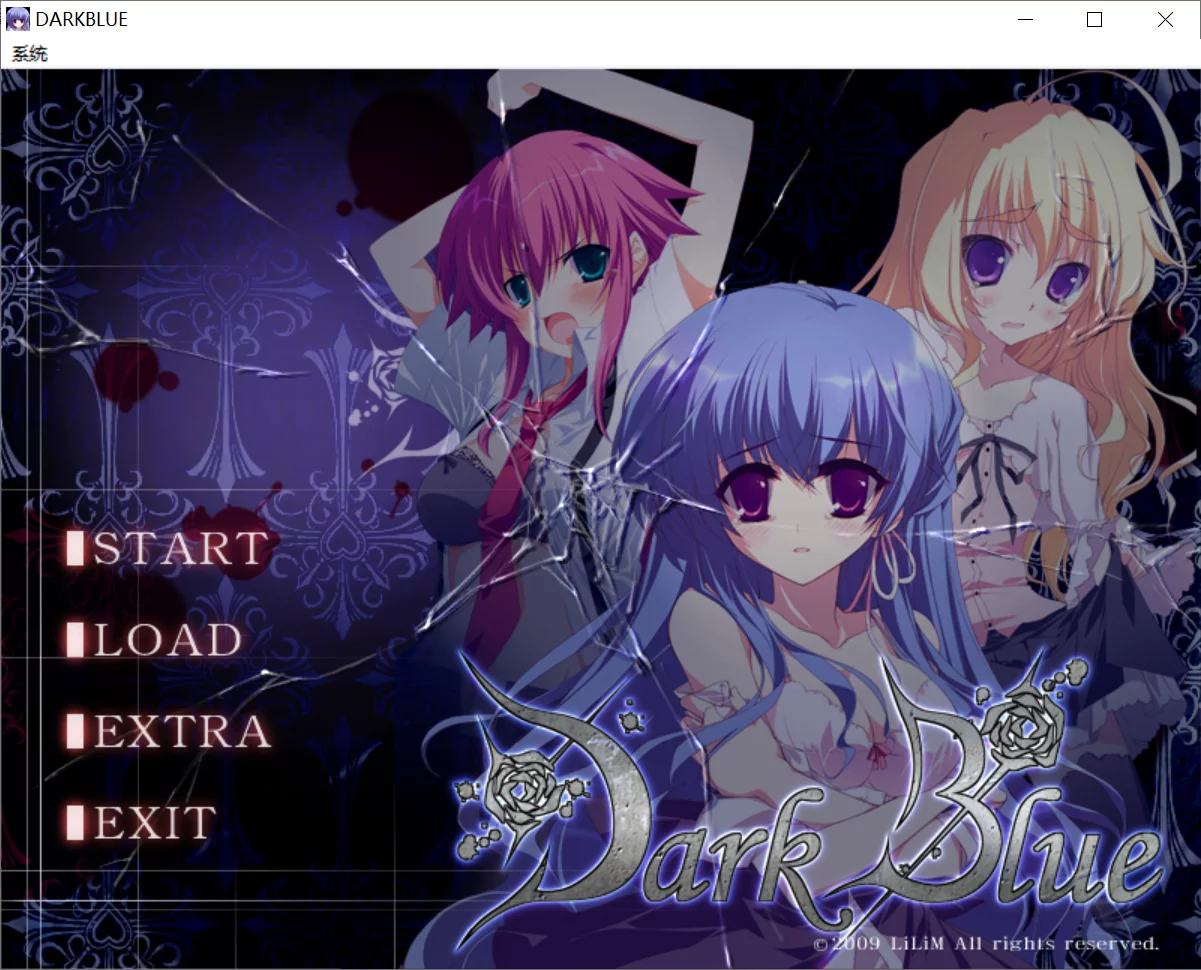The height and width of the screenshot is (970, 1201).
Task: Maximize the DARKBLUE window
Action: coord(1094,19)
